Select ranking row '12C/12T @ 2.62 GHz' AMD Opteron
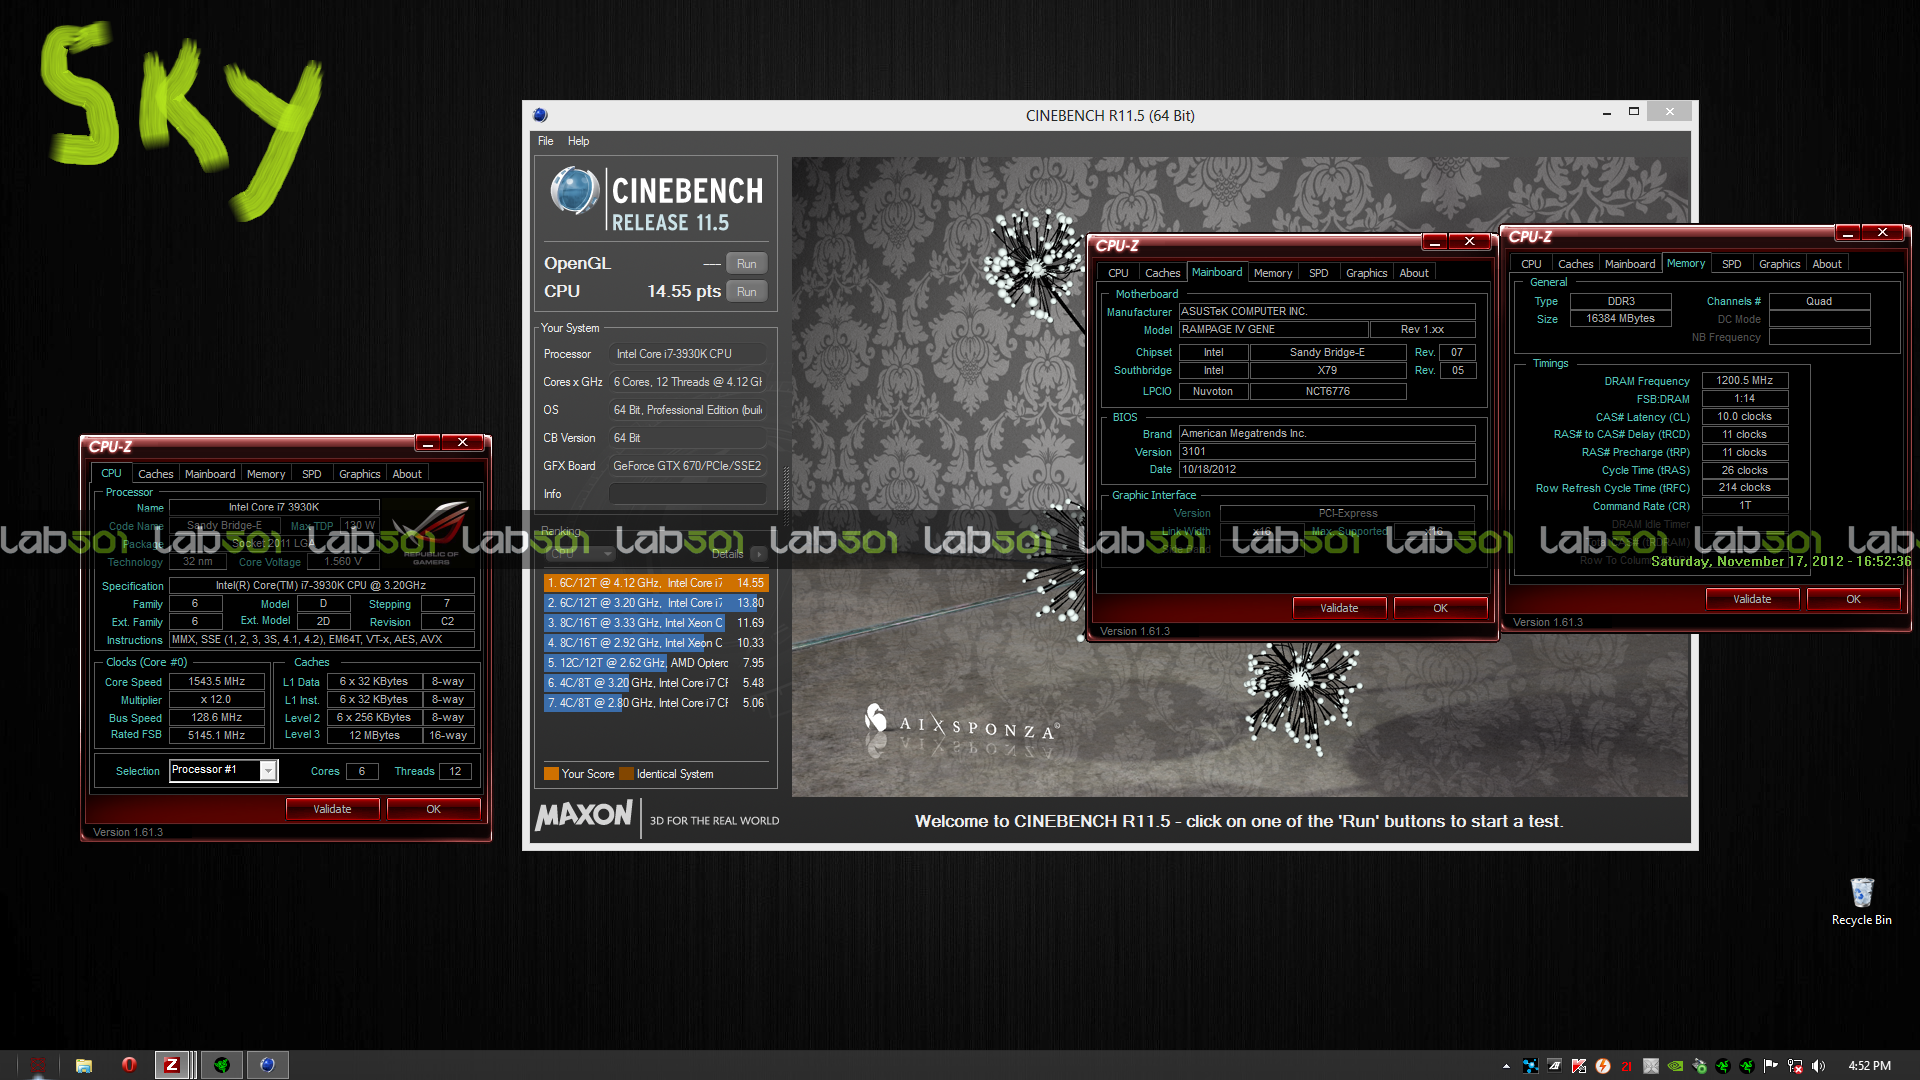The width and height of the screenshot is (1920, 1080). coord(656,663)
